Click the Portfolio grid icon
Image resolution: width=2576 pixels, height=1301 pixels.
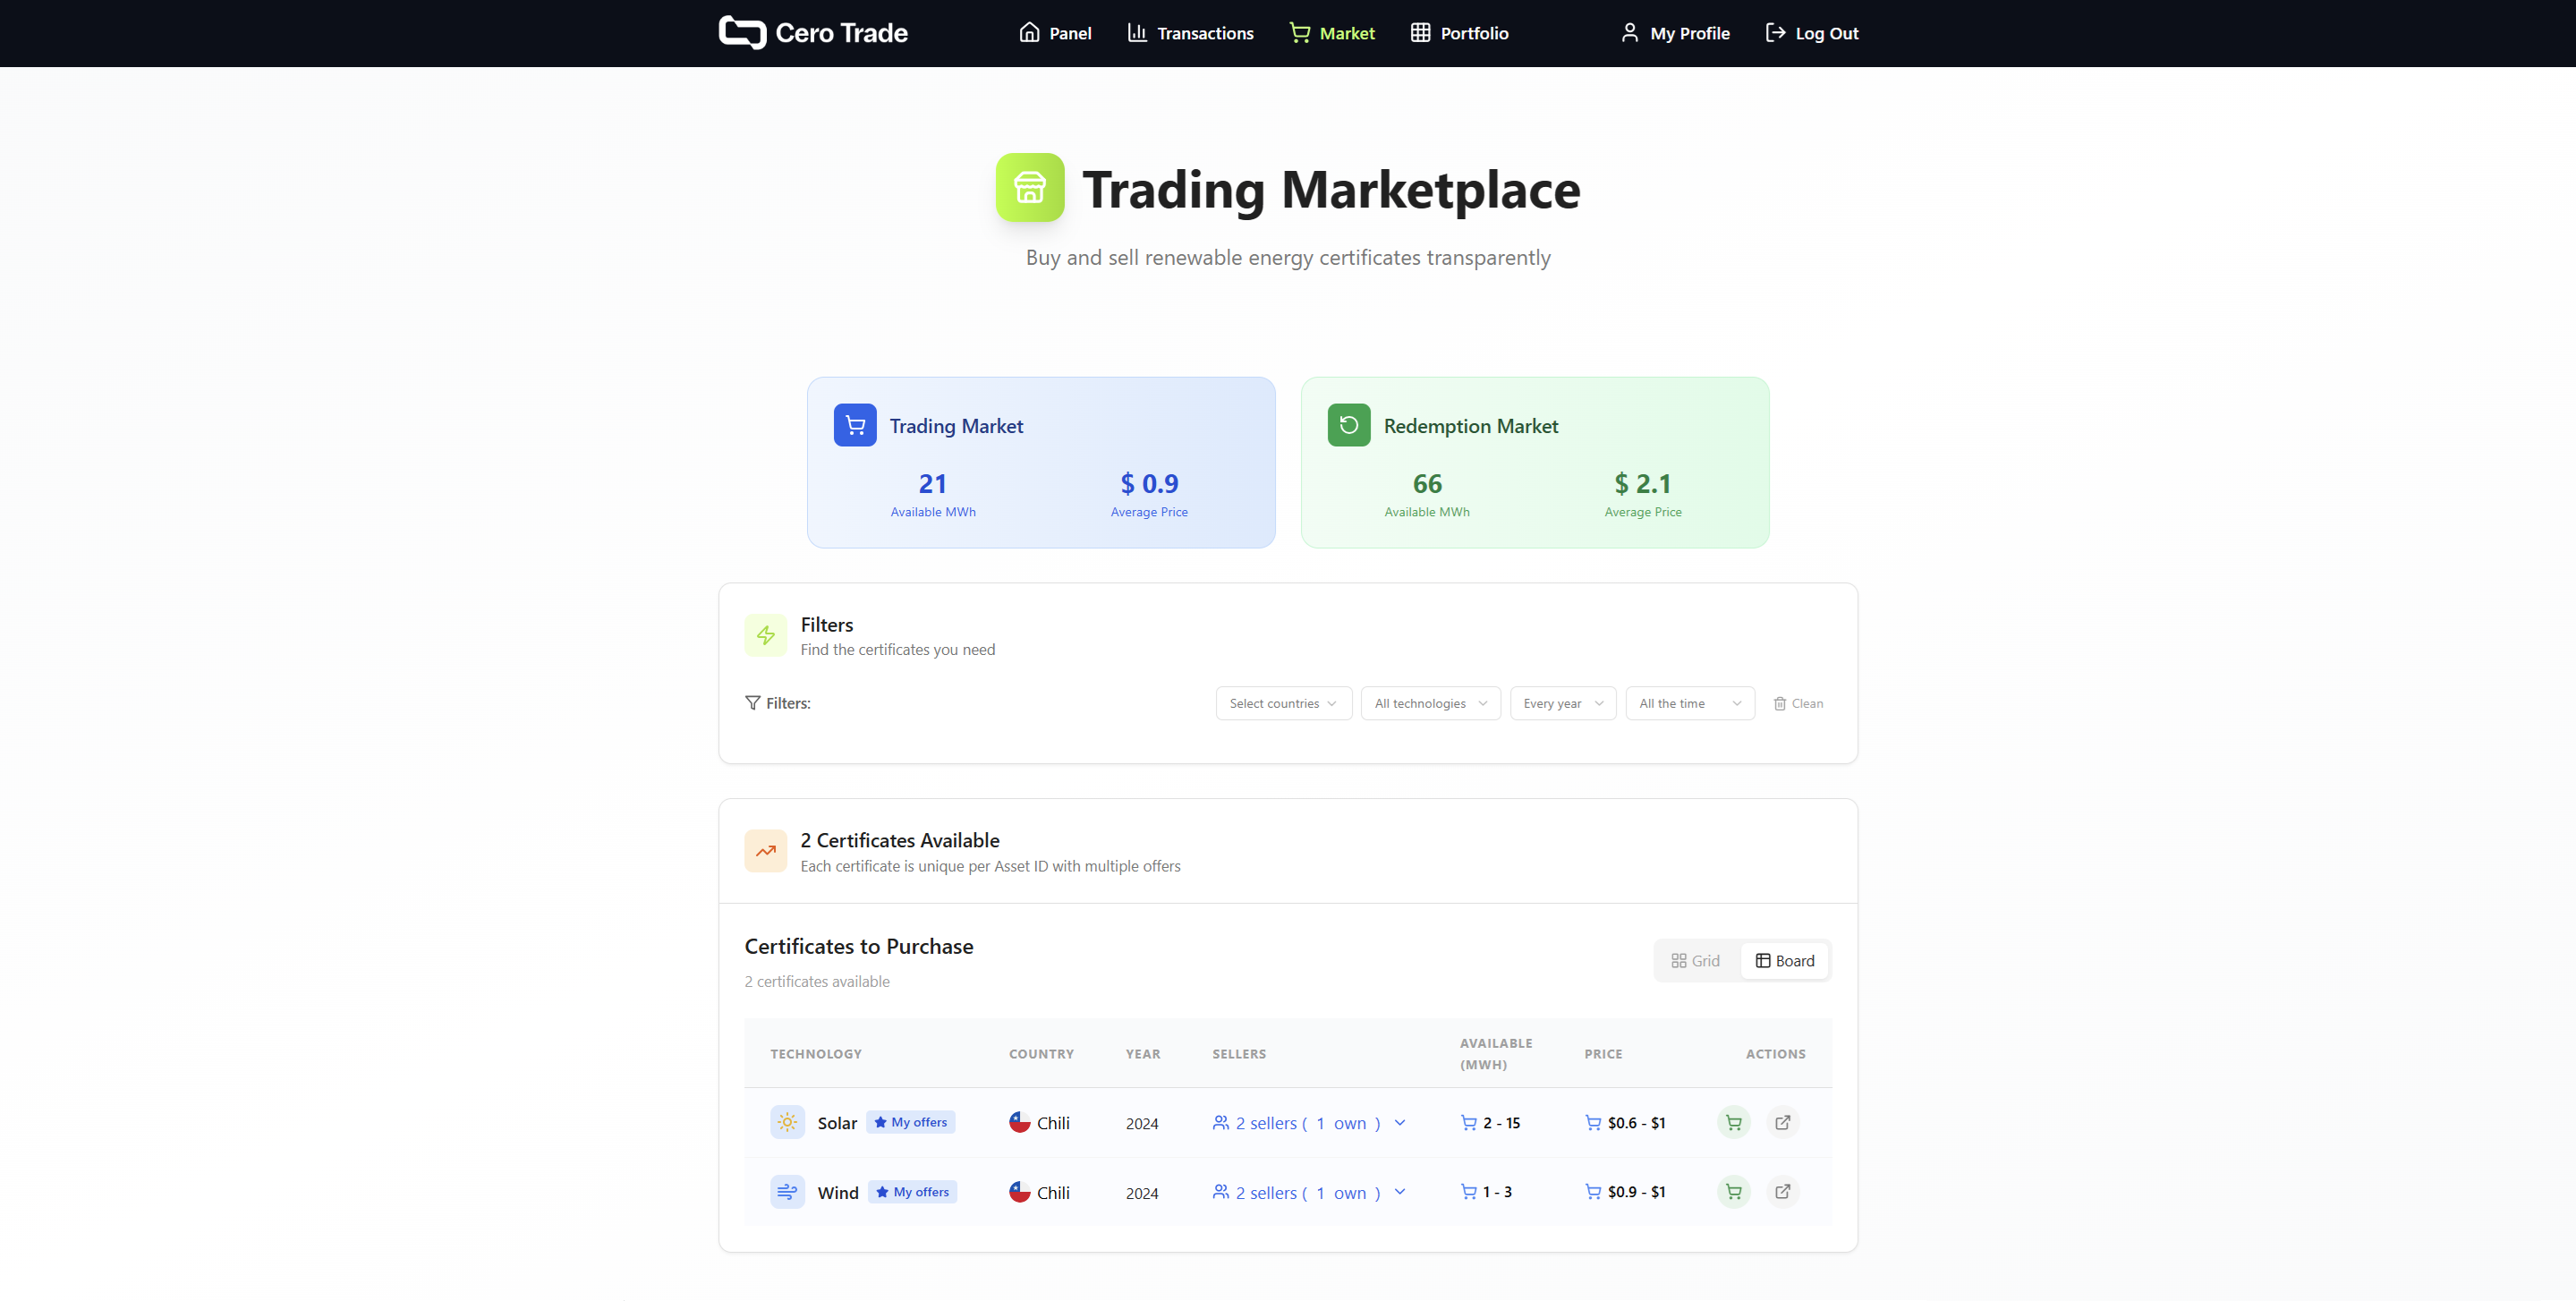1421,32
